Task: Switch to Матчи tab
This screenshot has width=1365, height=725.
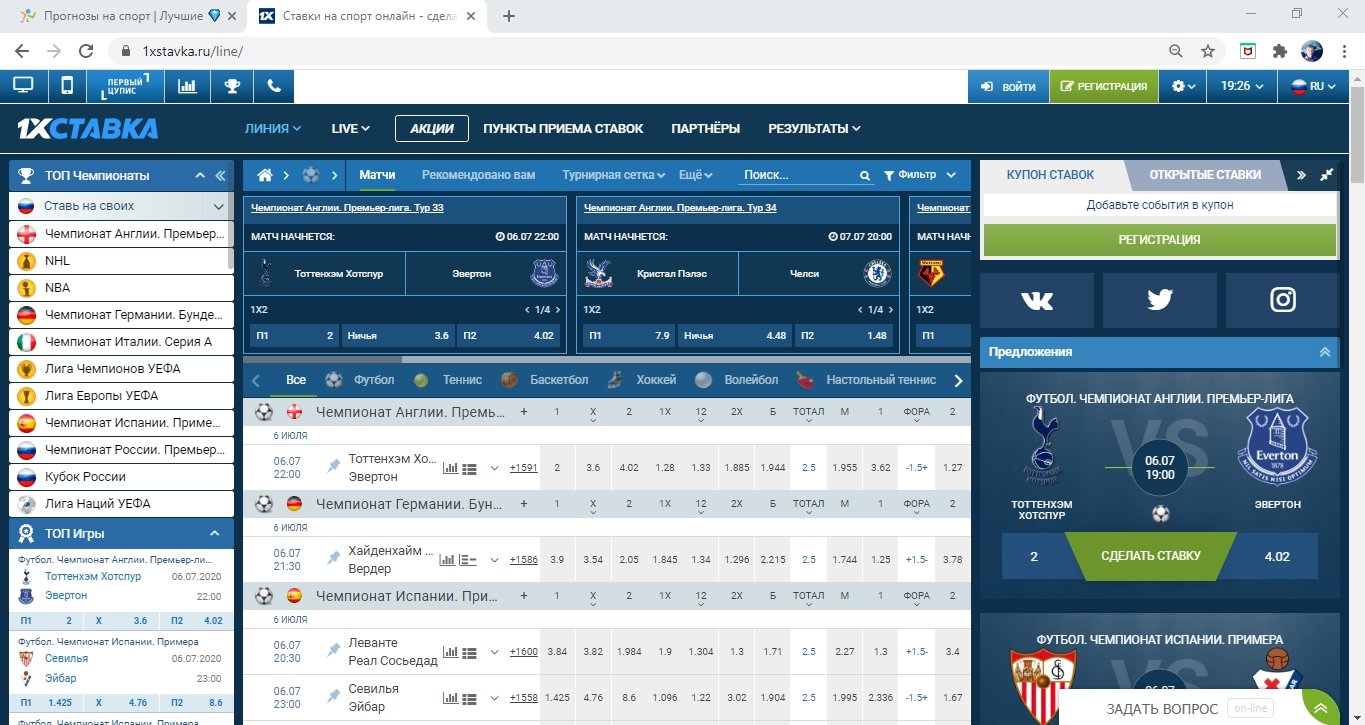Action: 377,175
